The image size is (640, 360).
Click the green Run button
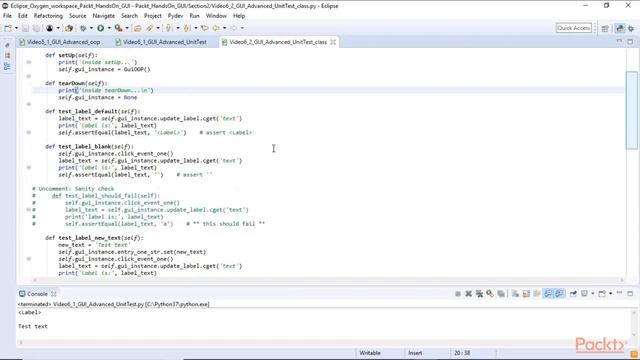(101, 28)
